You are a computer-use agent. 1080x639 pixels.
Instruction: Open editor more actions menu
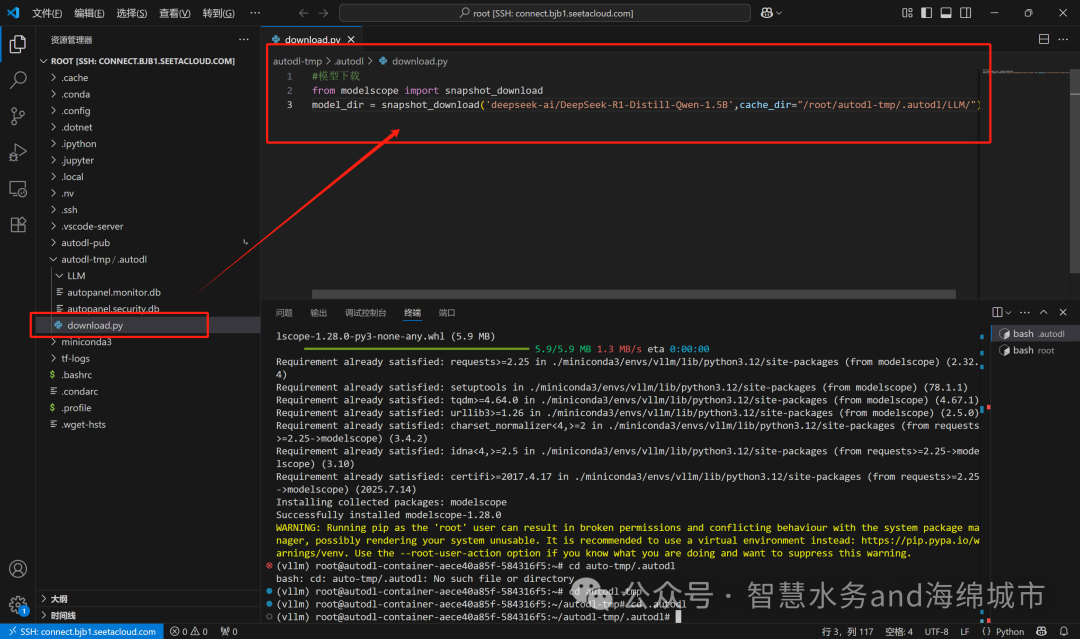(x=1063, y=39)
